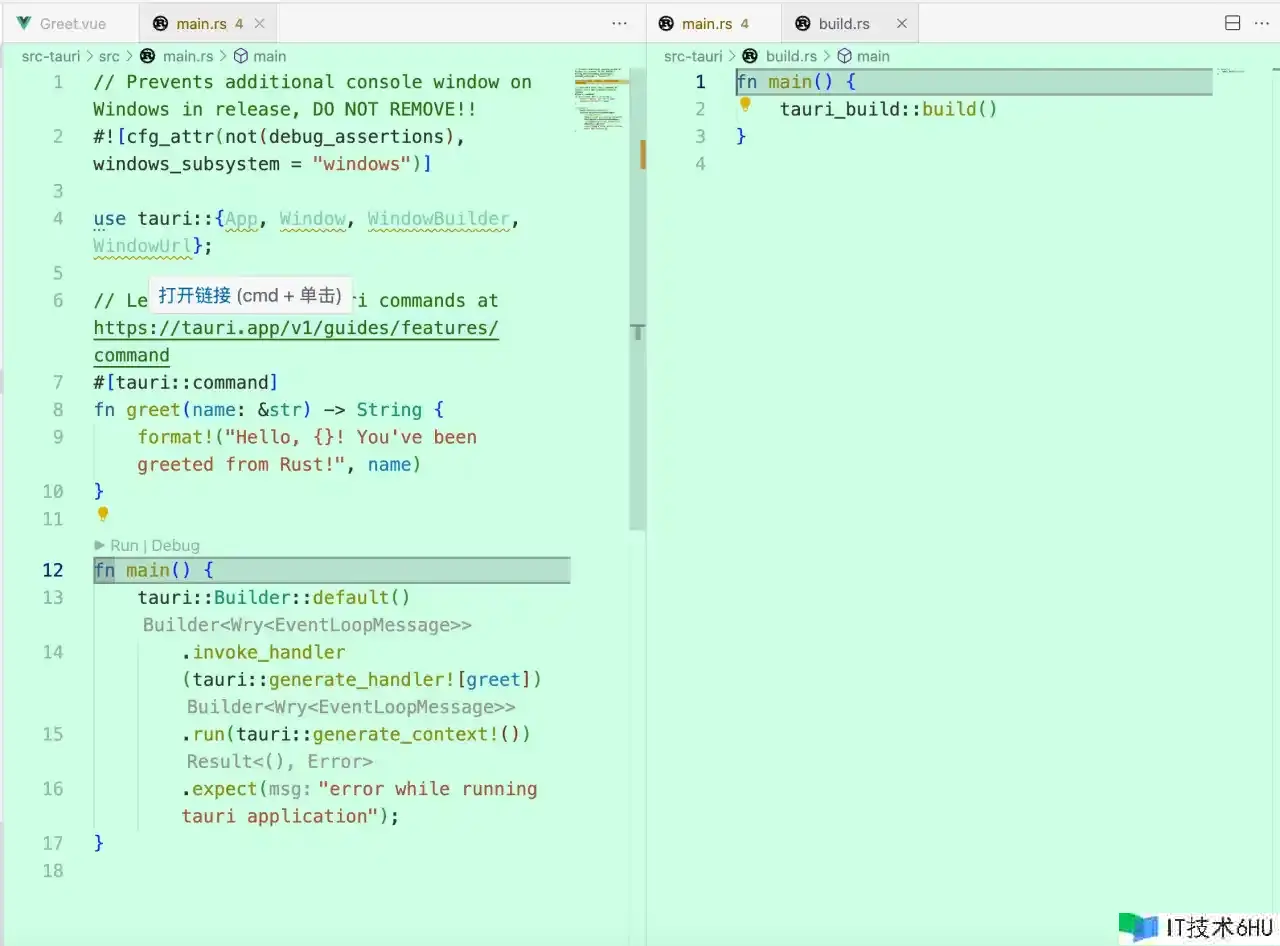Screen dimensions: 1280x946
Task: Click the "windows" string on line 2
Action: [x=362, y=164]
